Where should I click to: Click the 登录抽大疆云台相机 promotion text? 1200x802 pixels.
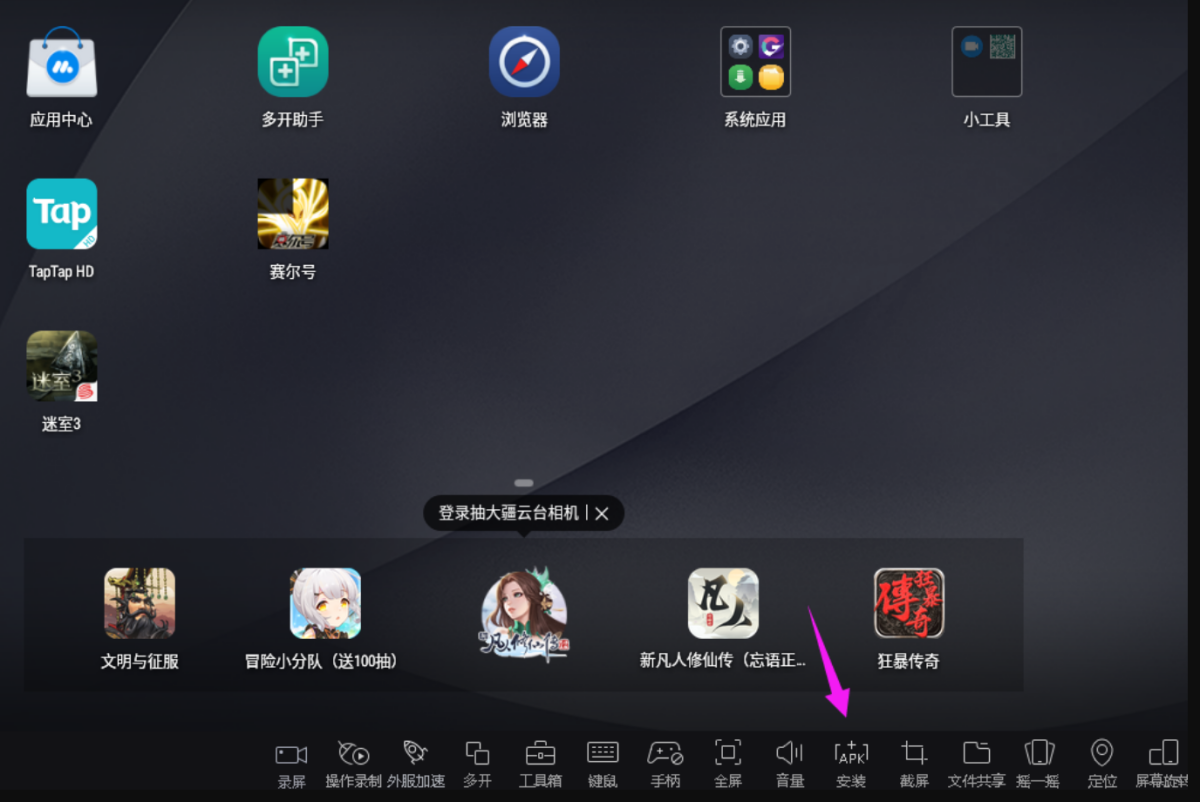[508, 513]
